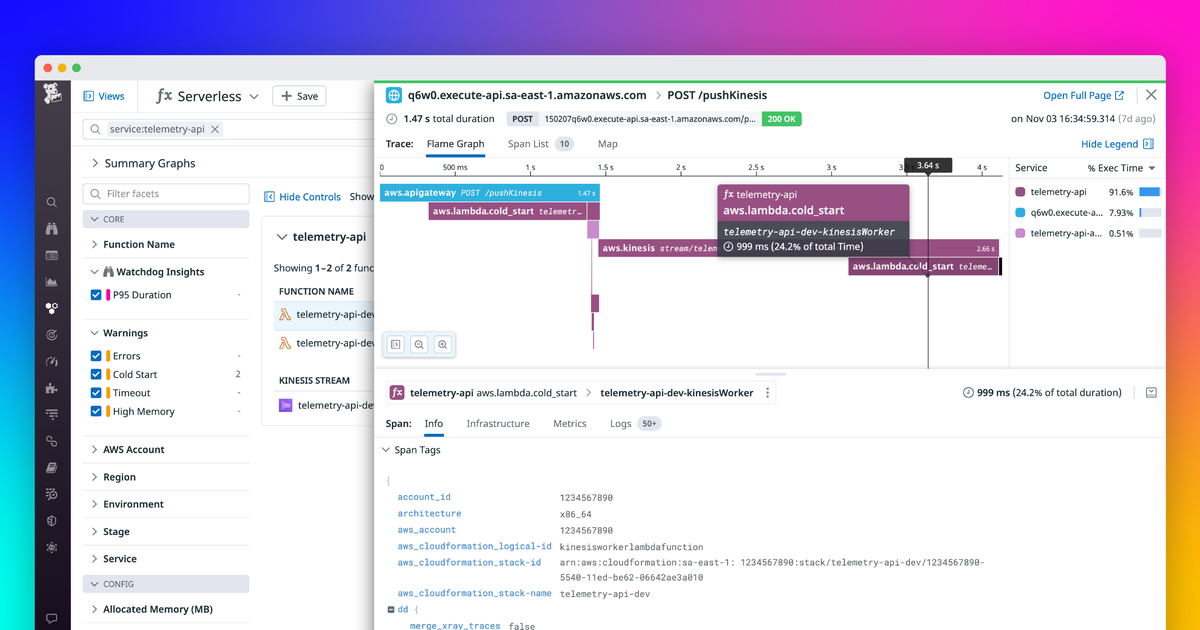This screenshot has height=630, width=1200.
Task: Select the Infrastructure span tab
Action: click(498, 424)
